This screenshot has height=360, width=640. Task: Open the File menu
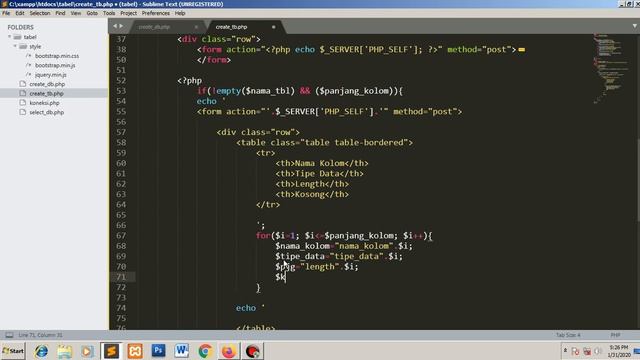[x=6, y=13]
